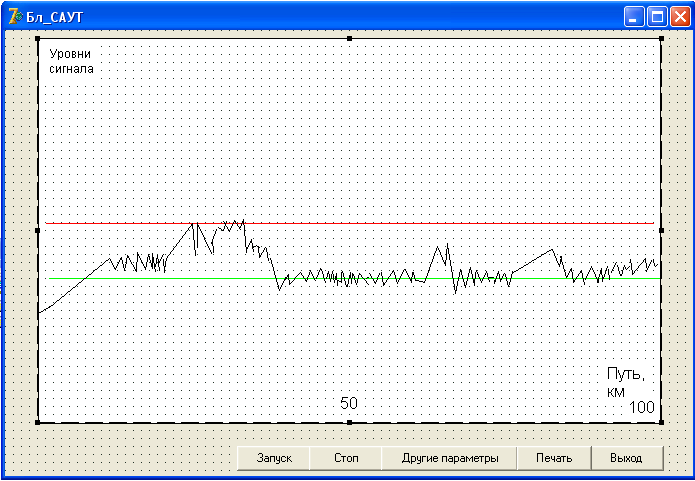695x481 pixels.
Task: Click the Бл_САУТ window title text
Action: tap(55, 18)
